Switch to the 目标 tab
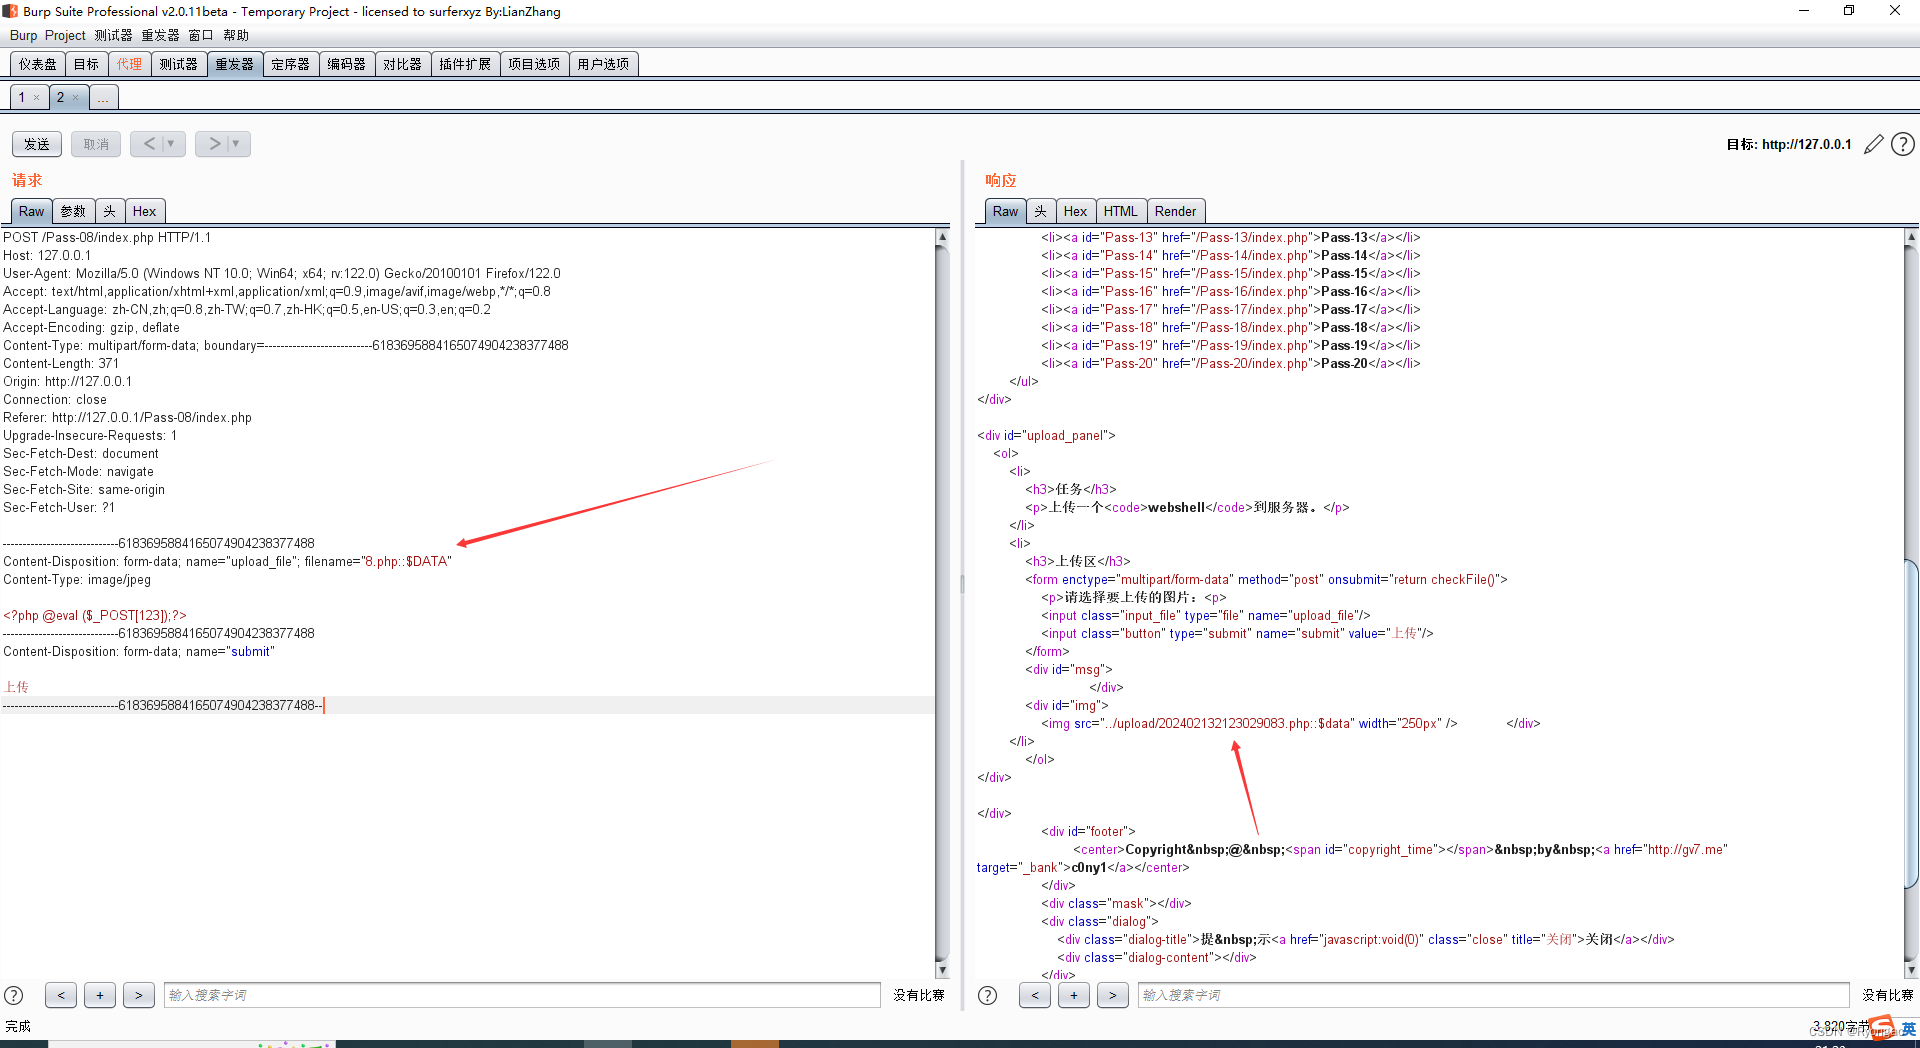Screen dimensions: 1920x1048 point(87,64)
